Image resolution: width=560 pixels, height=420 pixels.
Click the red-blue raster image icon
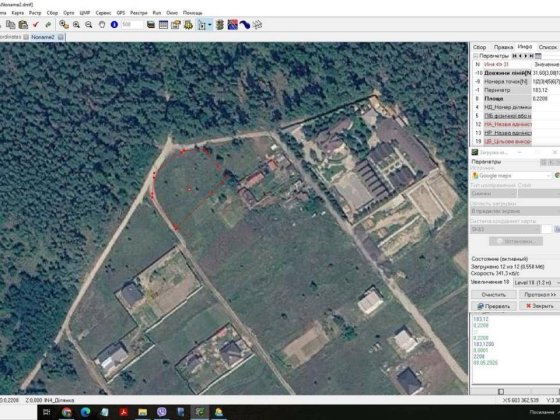point(232,25)
